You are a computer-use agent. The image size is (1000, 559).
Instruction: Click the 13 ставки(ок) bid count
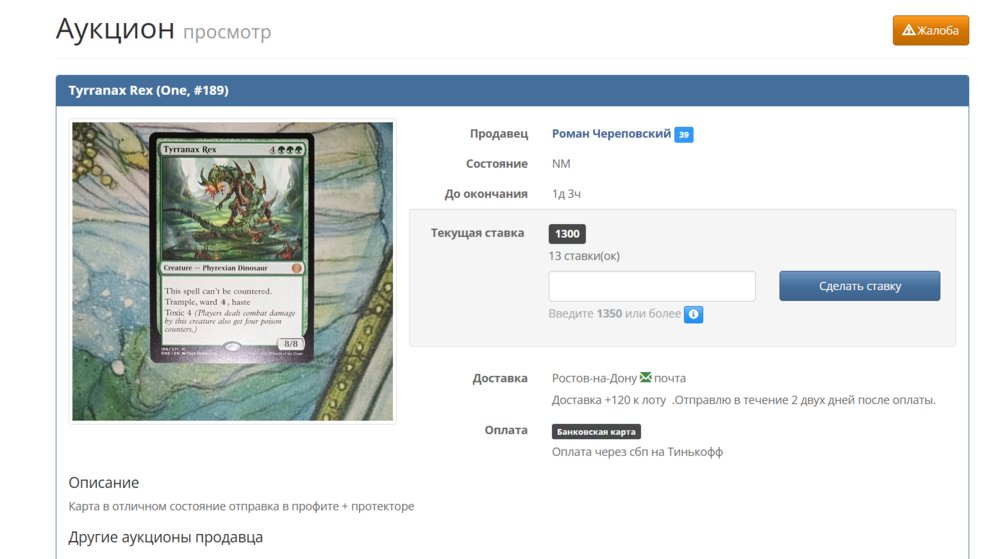[584, 256]
